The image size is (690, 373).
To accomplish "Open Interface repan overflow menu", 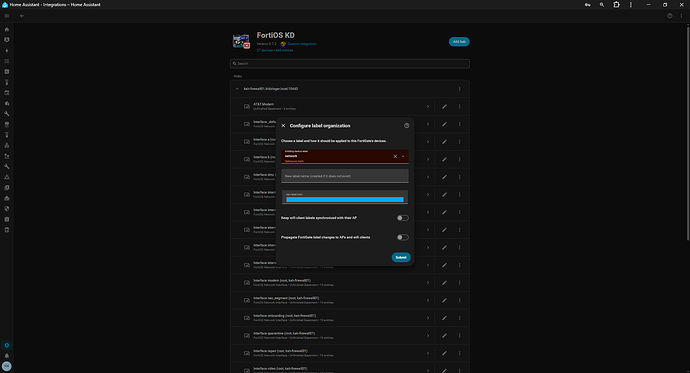I will [459, 353].
